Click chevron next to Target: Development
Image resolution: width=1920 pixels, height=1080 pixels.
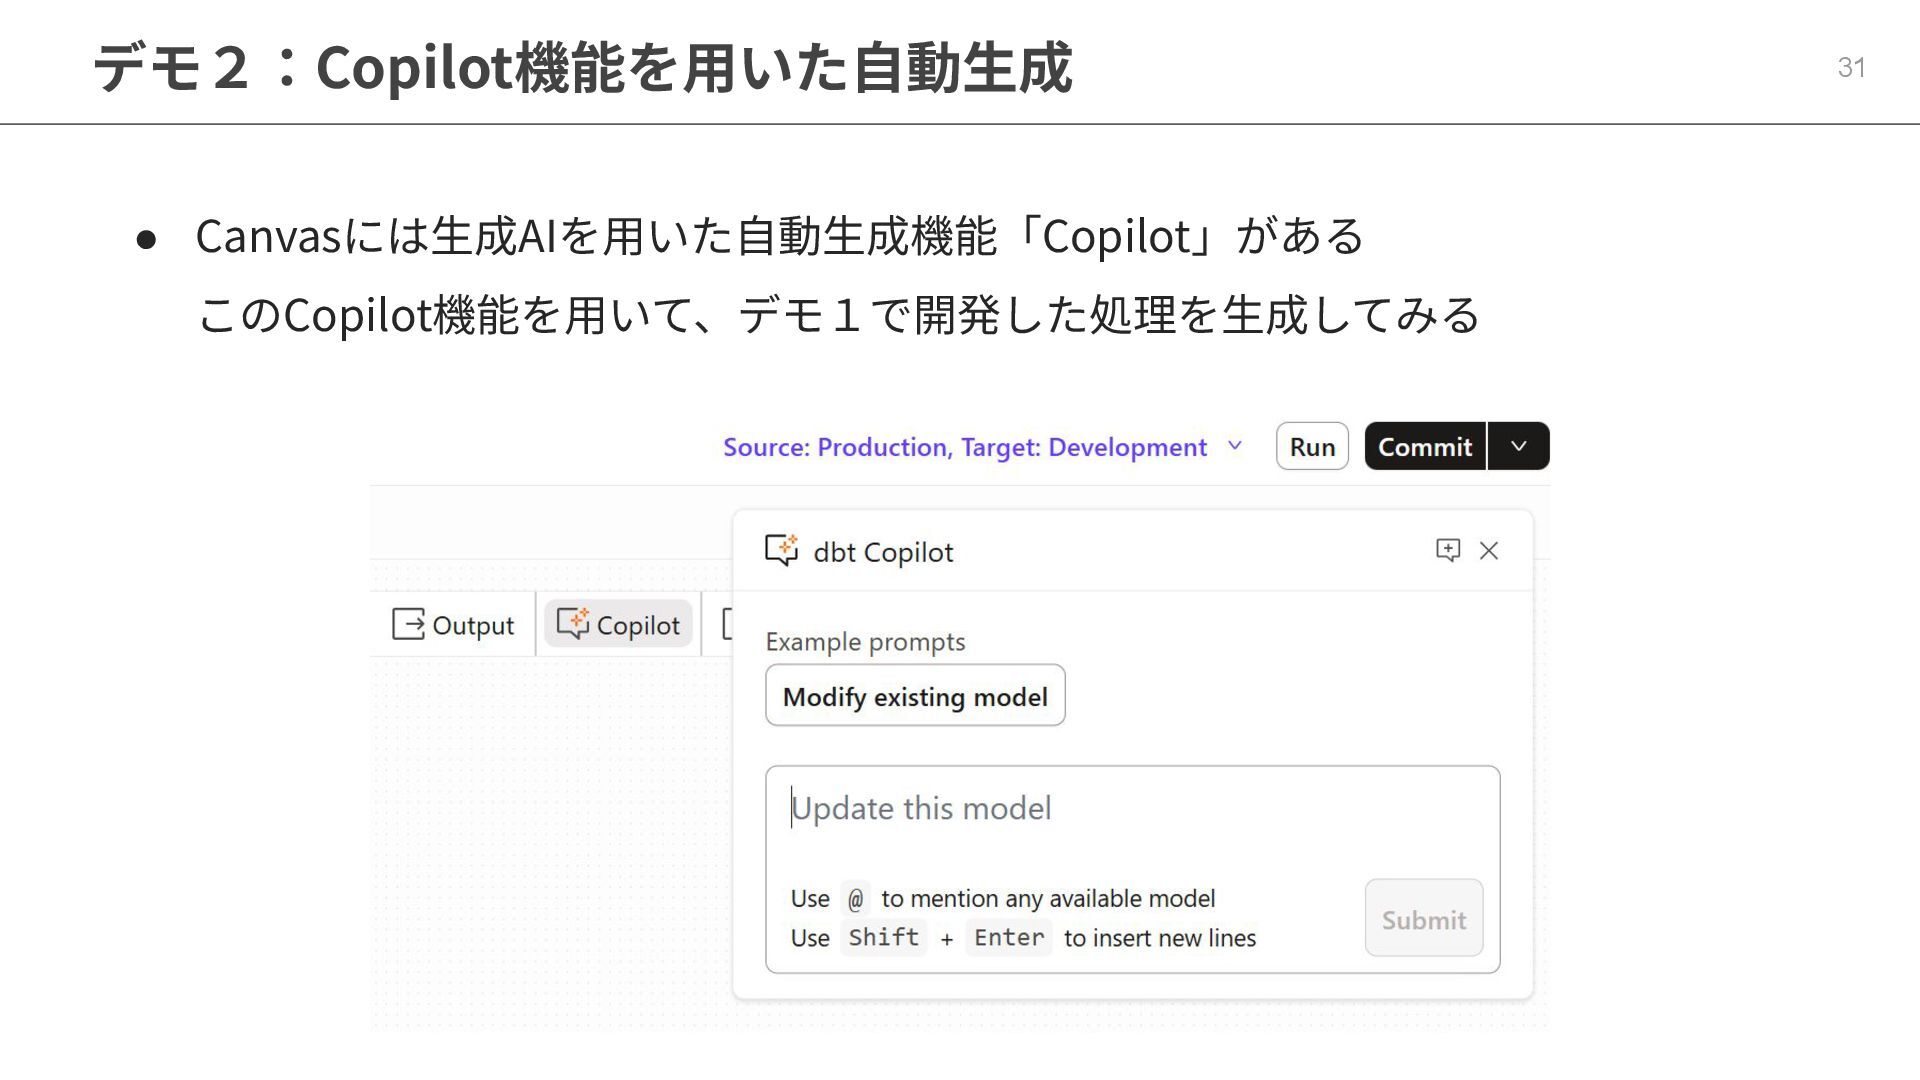(x=1235, y=446)
